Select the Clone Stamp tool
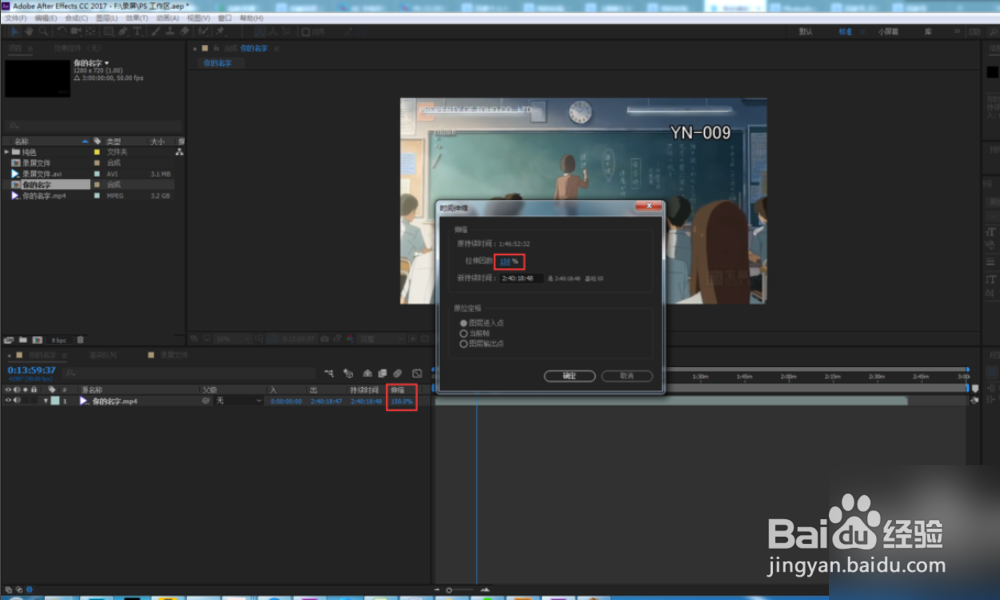This screenshot has height=600, width=1000. tap(170, 31)
